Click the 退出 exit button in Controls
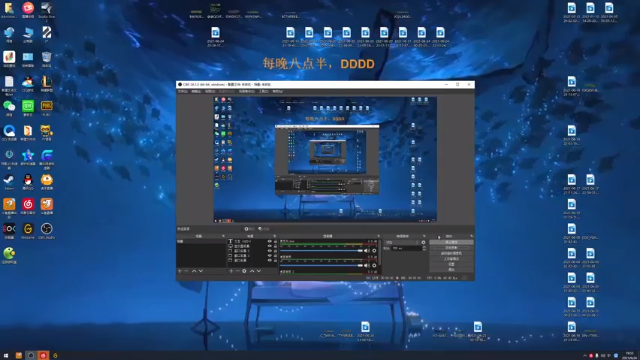The height and width of the screenshot is (360, 640). (x=451, y=269)
